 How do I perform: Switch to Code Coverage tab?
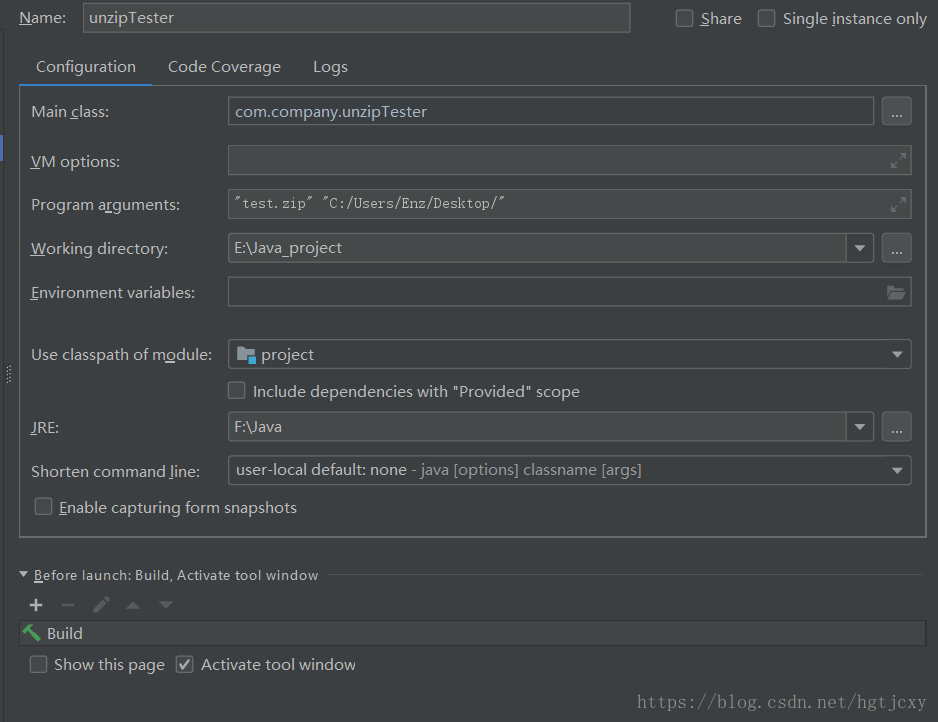(224, 67)
